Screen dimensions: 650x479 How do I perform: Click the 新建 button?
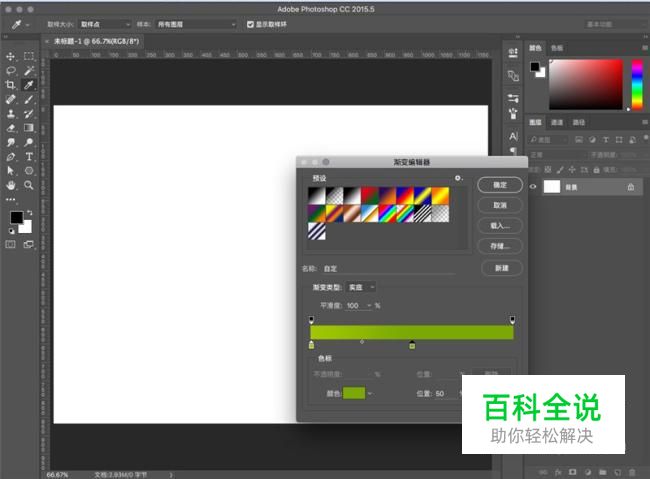[x=500, y=268]
